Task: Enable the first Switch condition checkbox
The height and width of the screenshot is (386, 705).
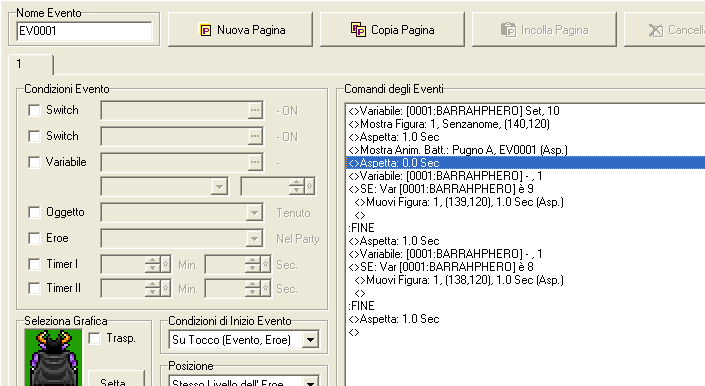Action: coord(34,110)
